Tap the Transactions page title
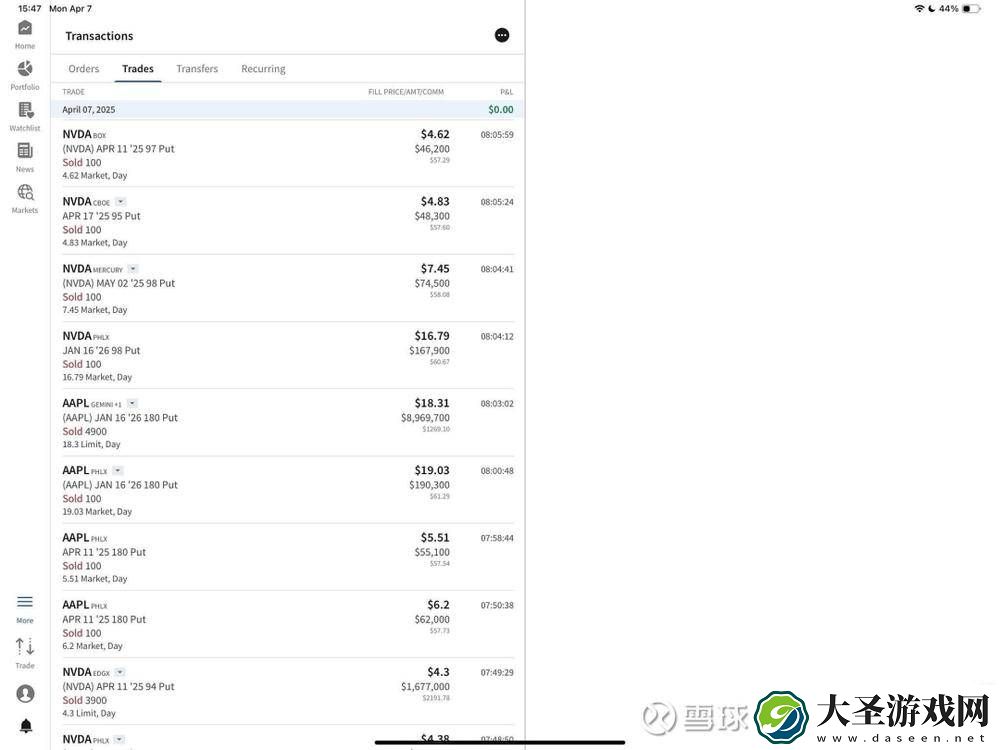The width and height of the screenshot is (1000, 750). pyautogui.click(x=99, y=36)
